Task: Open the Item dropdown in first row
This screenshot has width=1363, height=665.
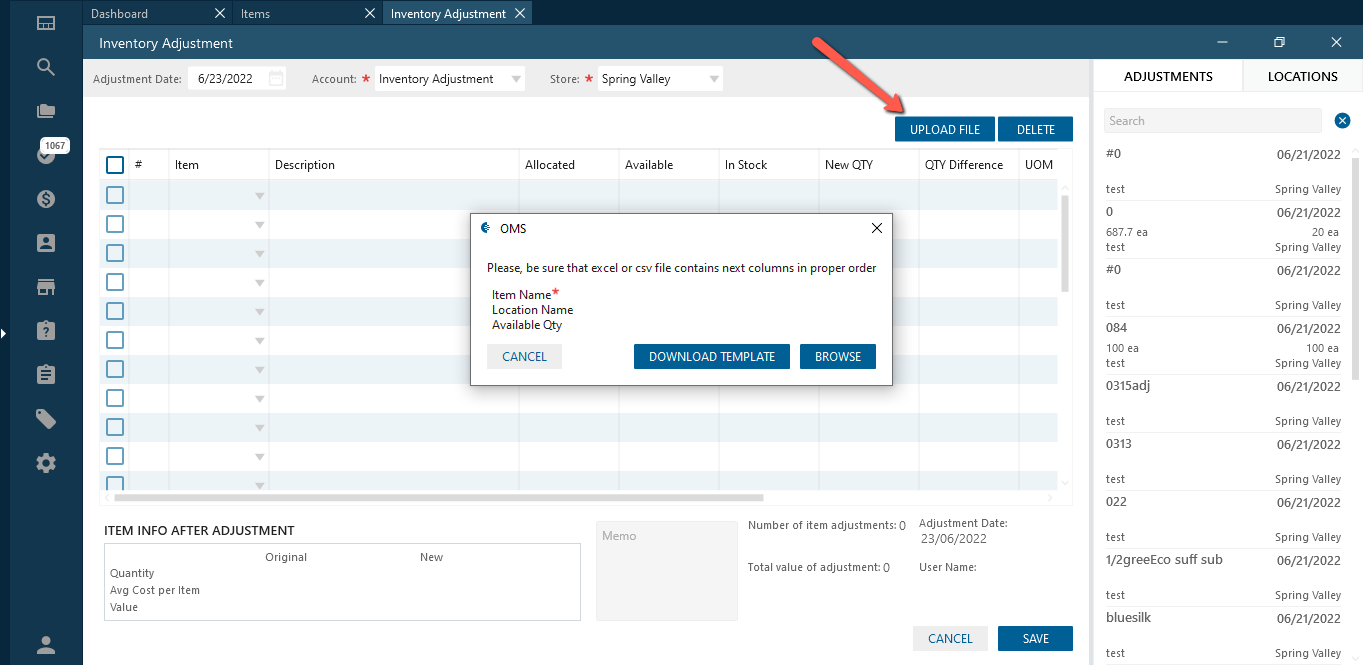Action: (259, 196)
